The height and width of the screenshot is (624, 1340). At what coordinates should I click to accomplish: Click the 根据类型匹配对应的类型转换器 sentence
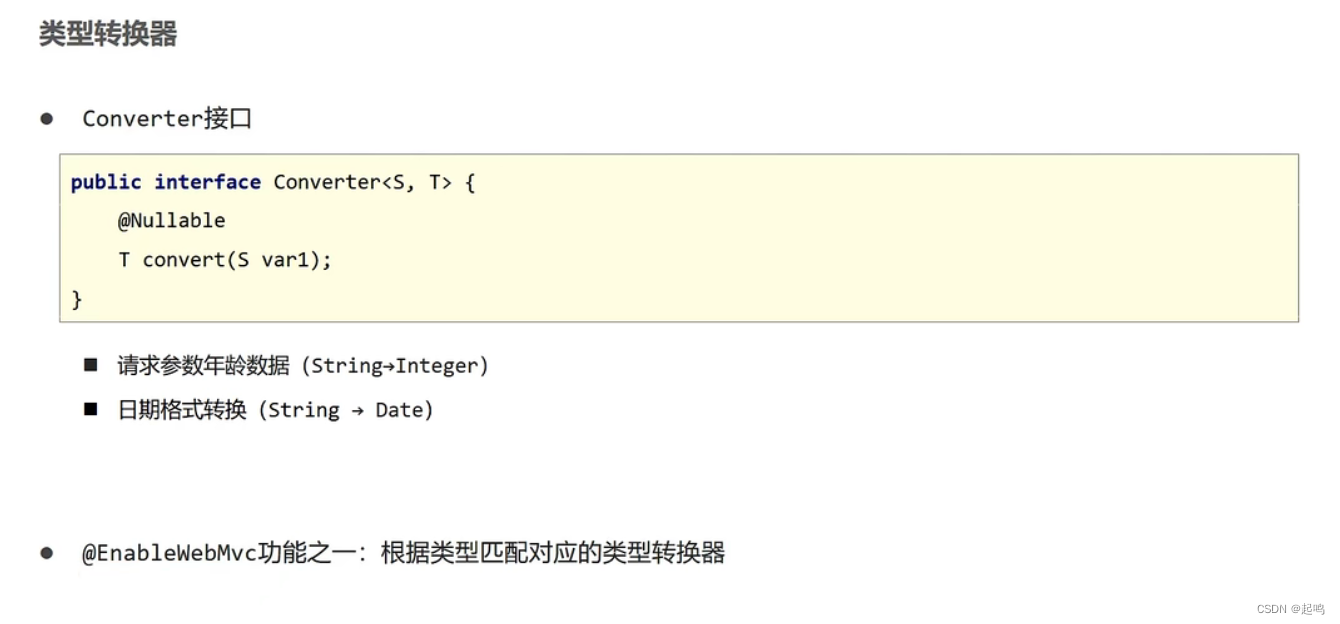tap(553, 553)
